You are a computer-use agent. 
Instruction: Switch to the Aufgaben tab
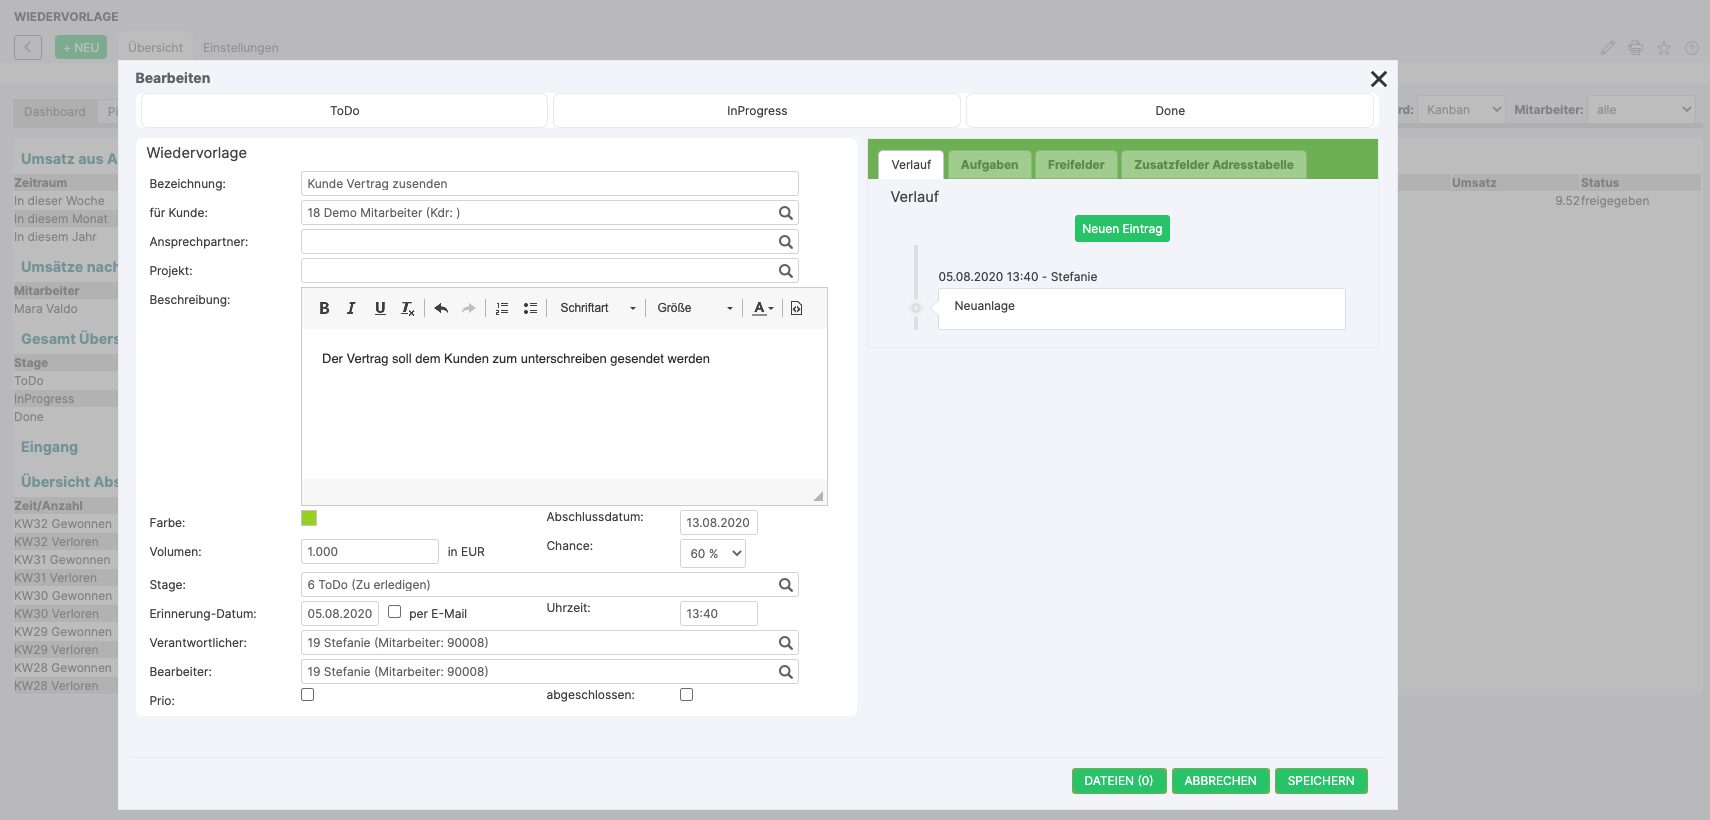[x=989, y=165]
